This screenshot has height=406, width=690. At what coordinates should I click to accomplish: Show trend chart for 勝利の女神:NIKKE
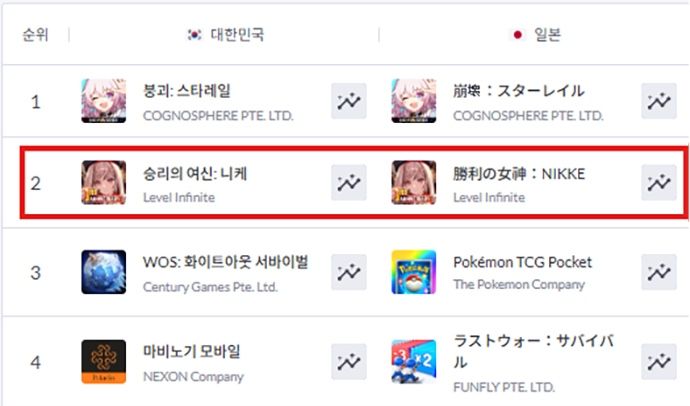[659, 183]
